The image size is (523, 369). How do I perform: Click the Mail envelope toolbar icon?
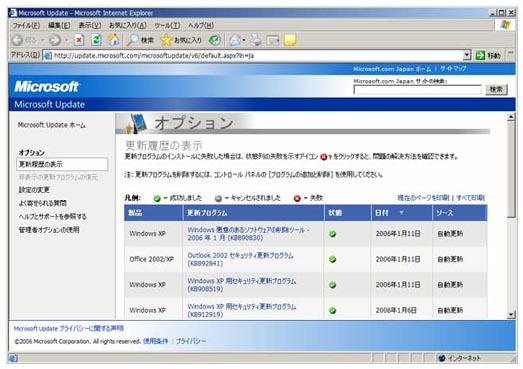(235, 40)
